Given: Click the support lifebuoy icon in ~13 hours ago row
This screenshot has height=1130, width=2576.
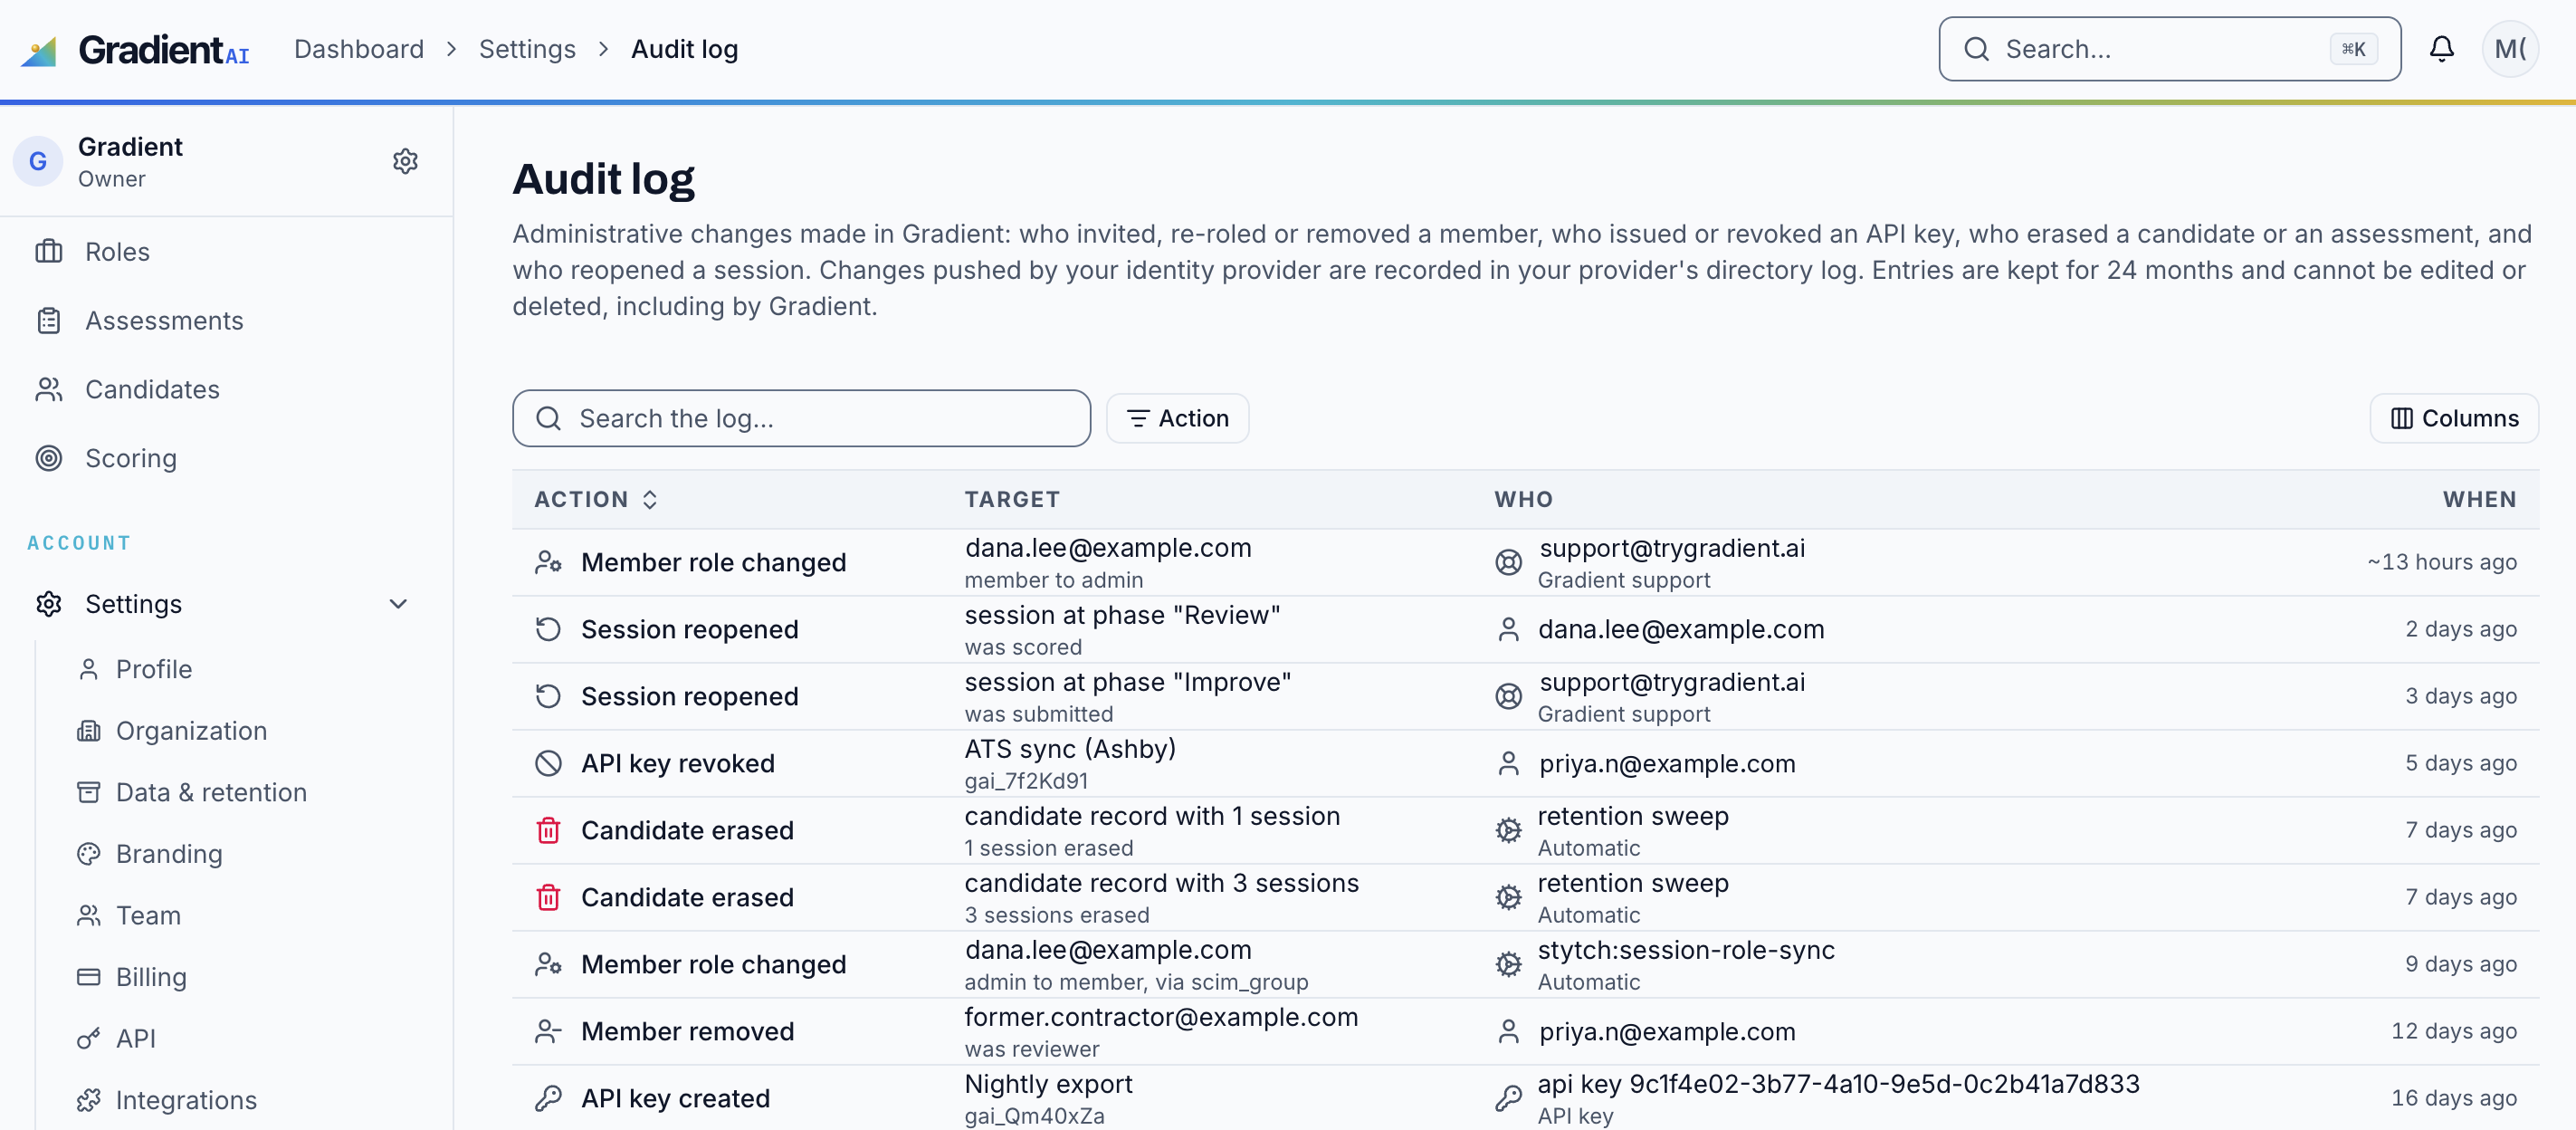Looking at the screenshot, I should pyautogui.click(x=1508, y=562).
